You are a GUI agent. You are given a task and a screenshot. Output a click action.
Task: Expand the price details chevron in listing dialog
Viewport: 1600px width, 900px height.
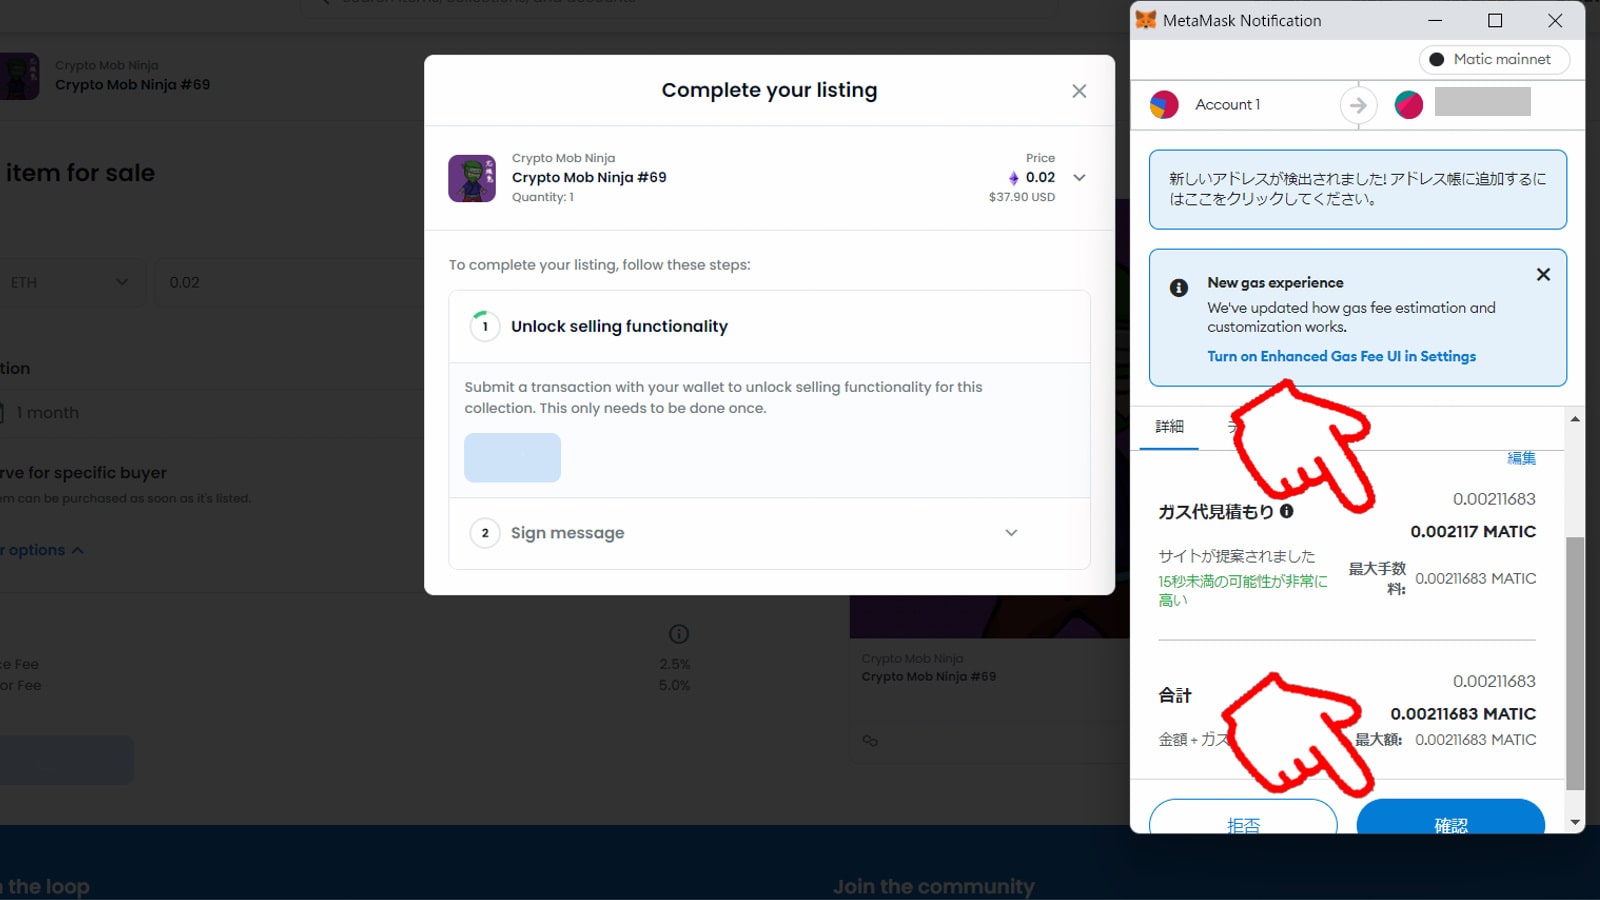point(1079,177)
